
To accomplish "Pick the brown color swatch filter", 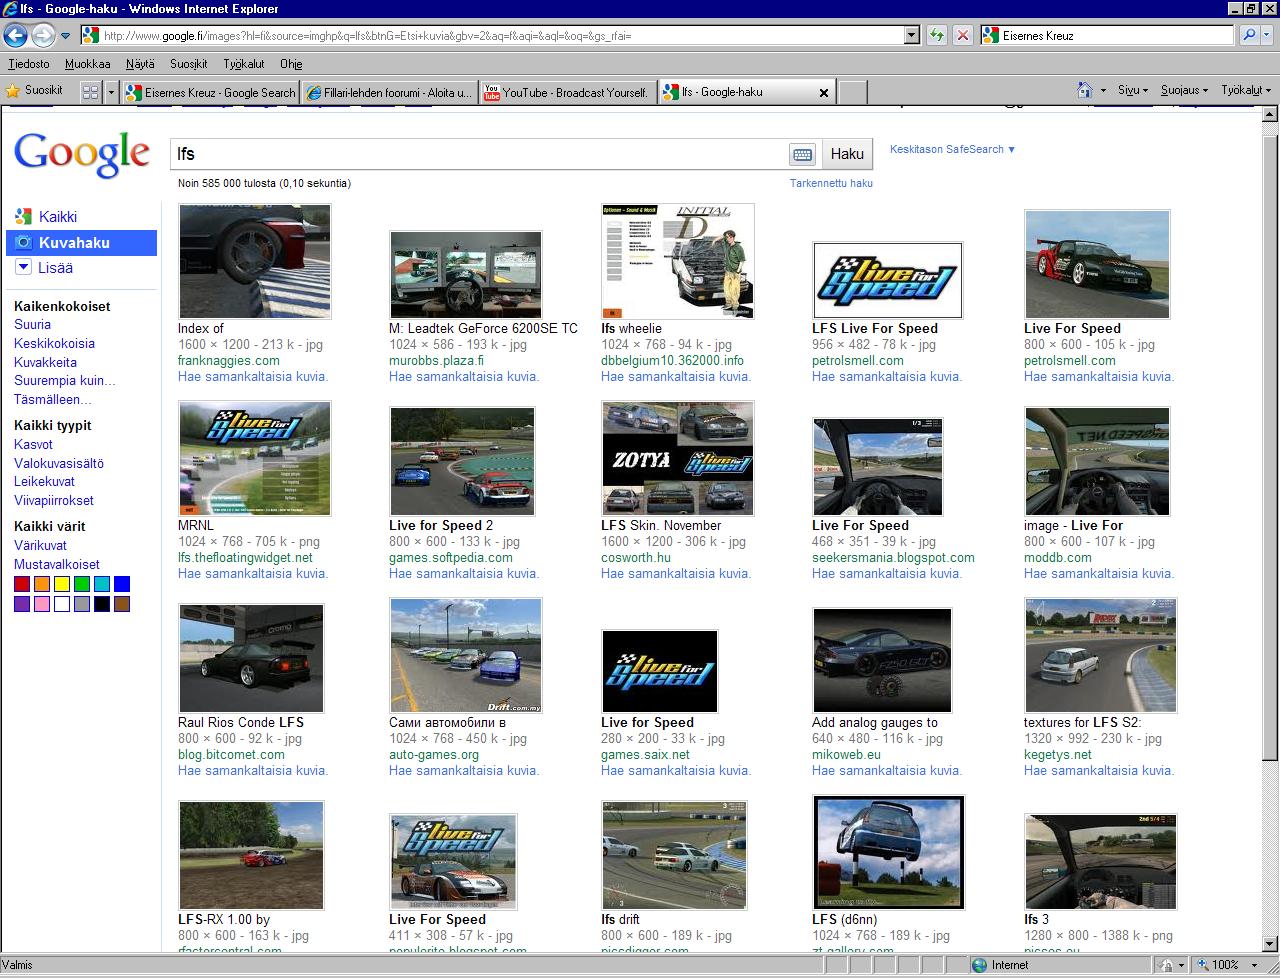I will tap(122, 604).
